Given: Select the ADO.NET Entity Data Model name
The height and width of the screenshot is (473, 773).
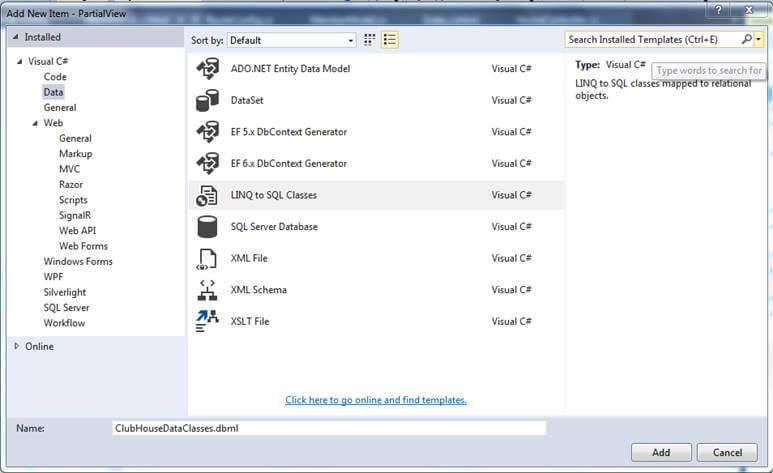Looking at the screenshot, I should [x=290, y=69].
